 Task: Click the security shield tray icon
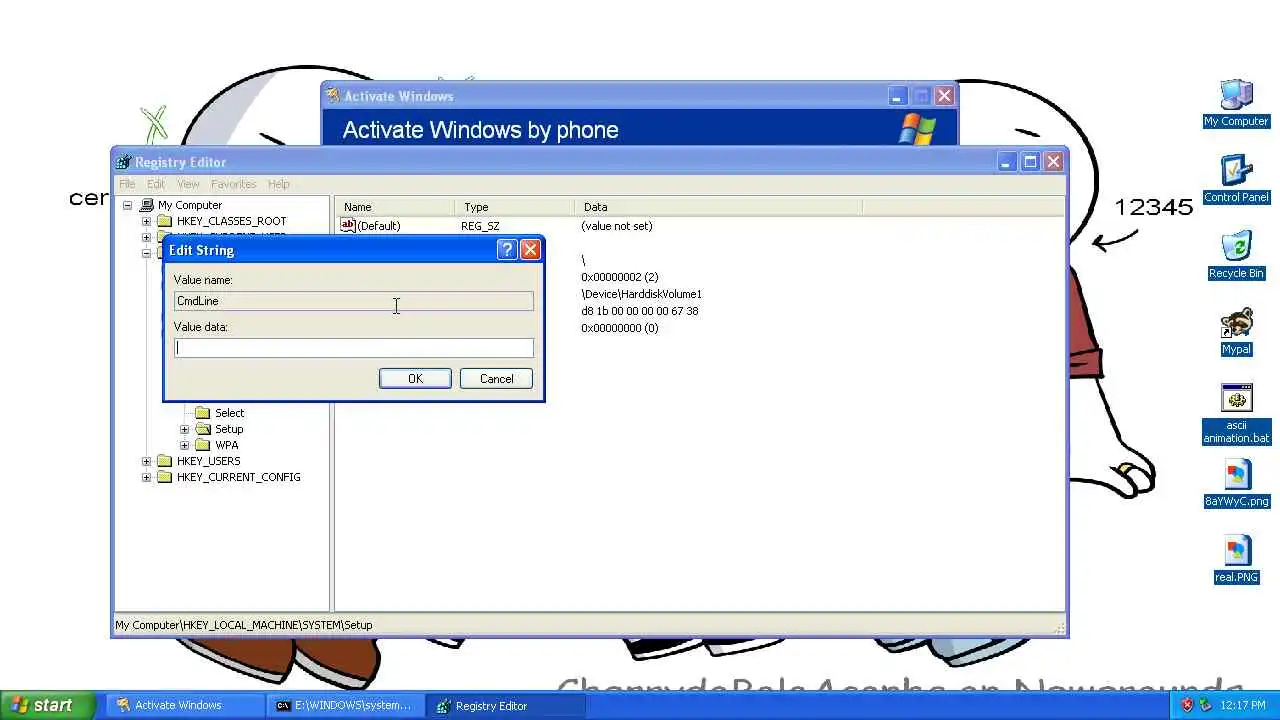tap(1187, 705)
